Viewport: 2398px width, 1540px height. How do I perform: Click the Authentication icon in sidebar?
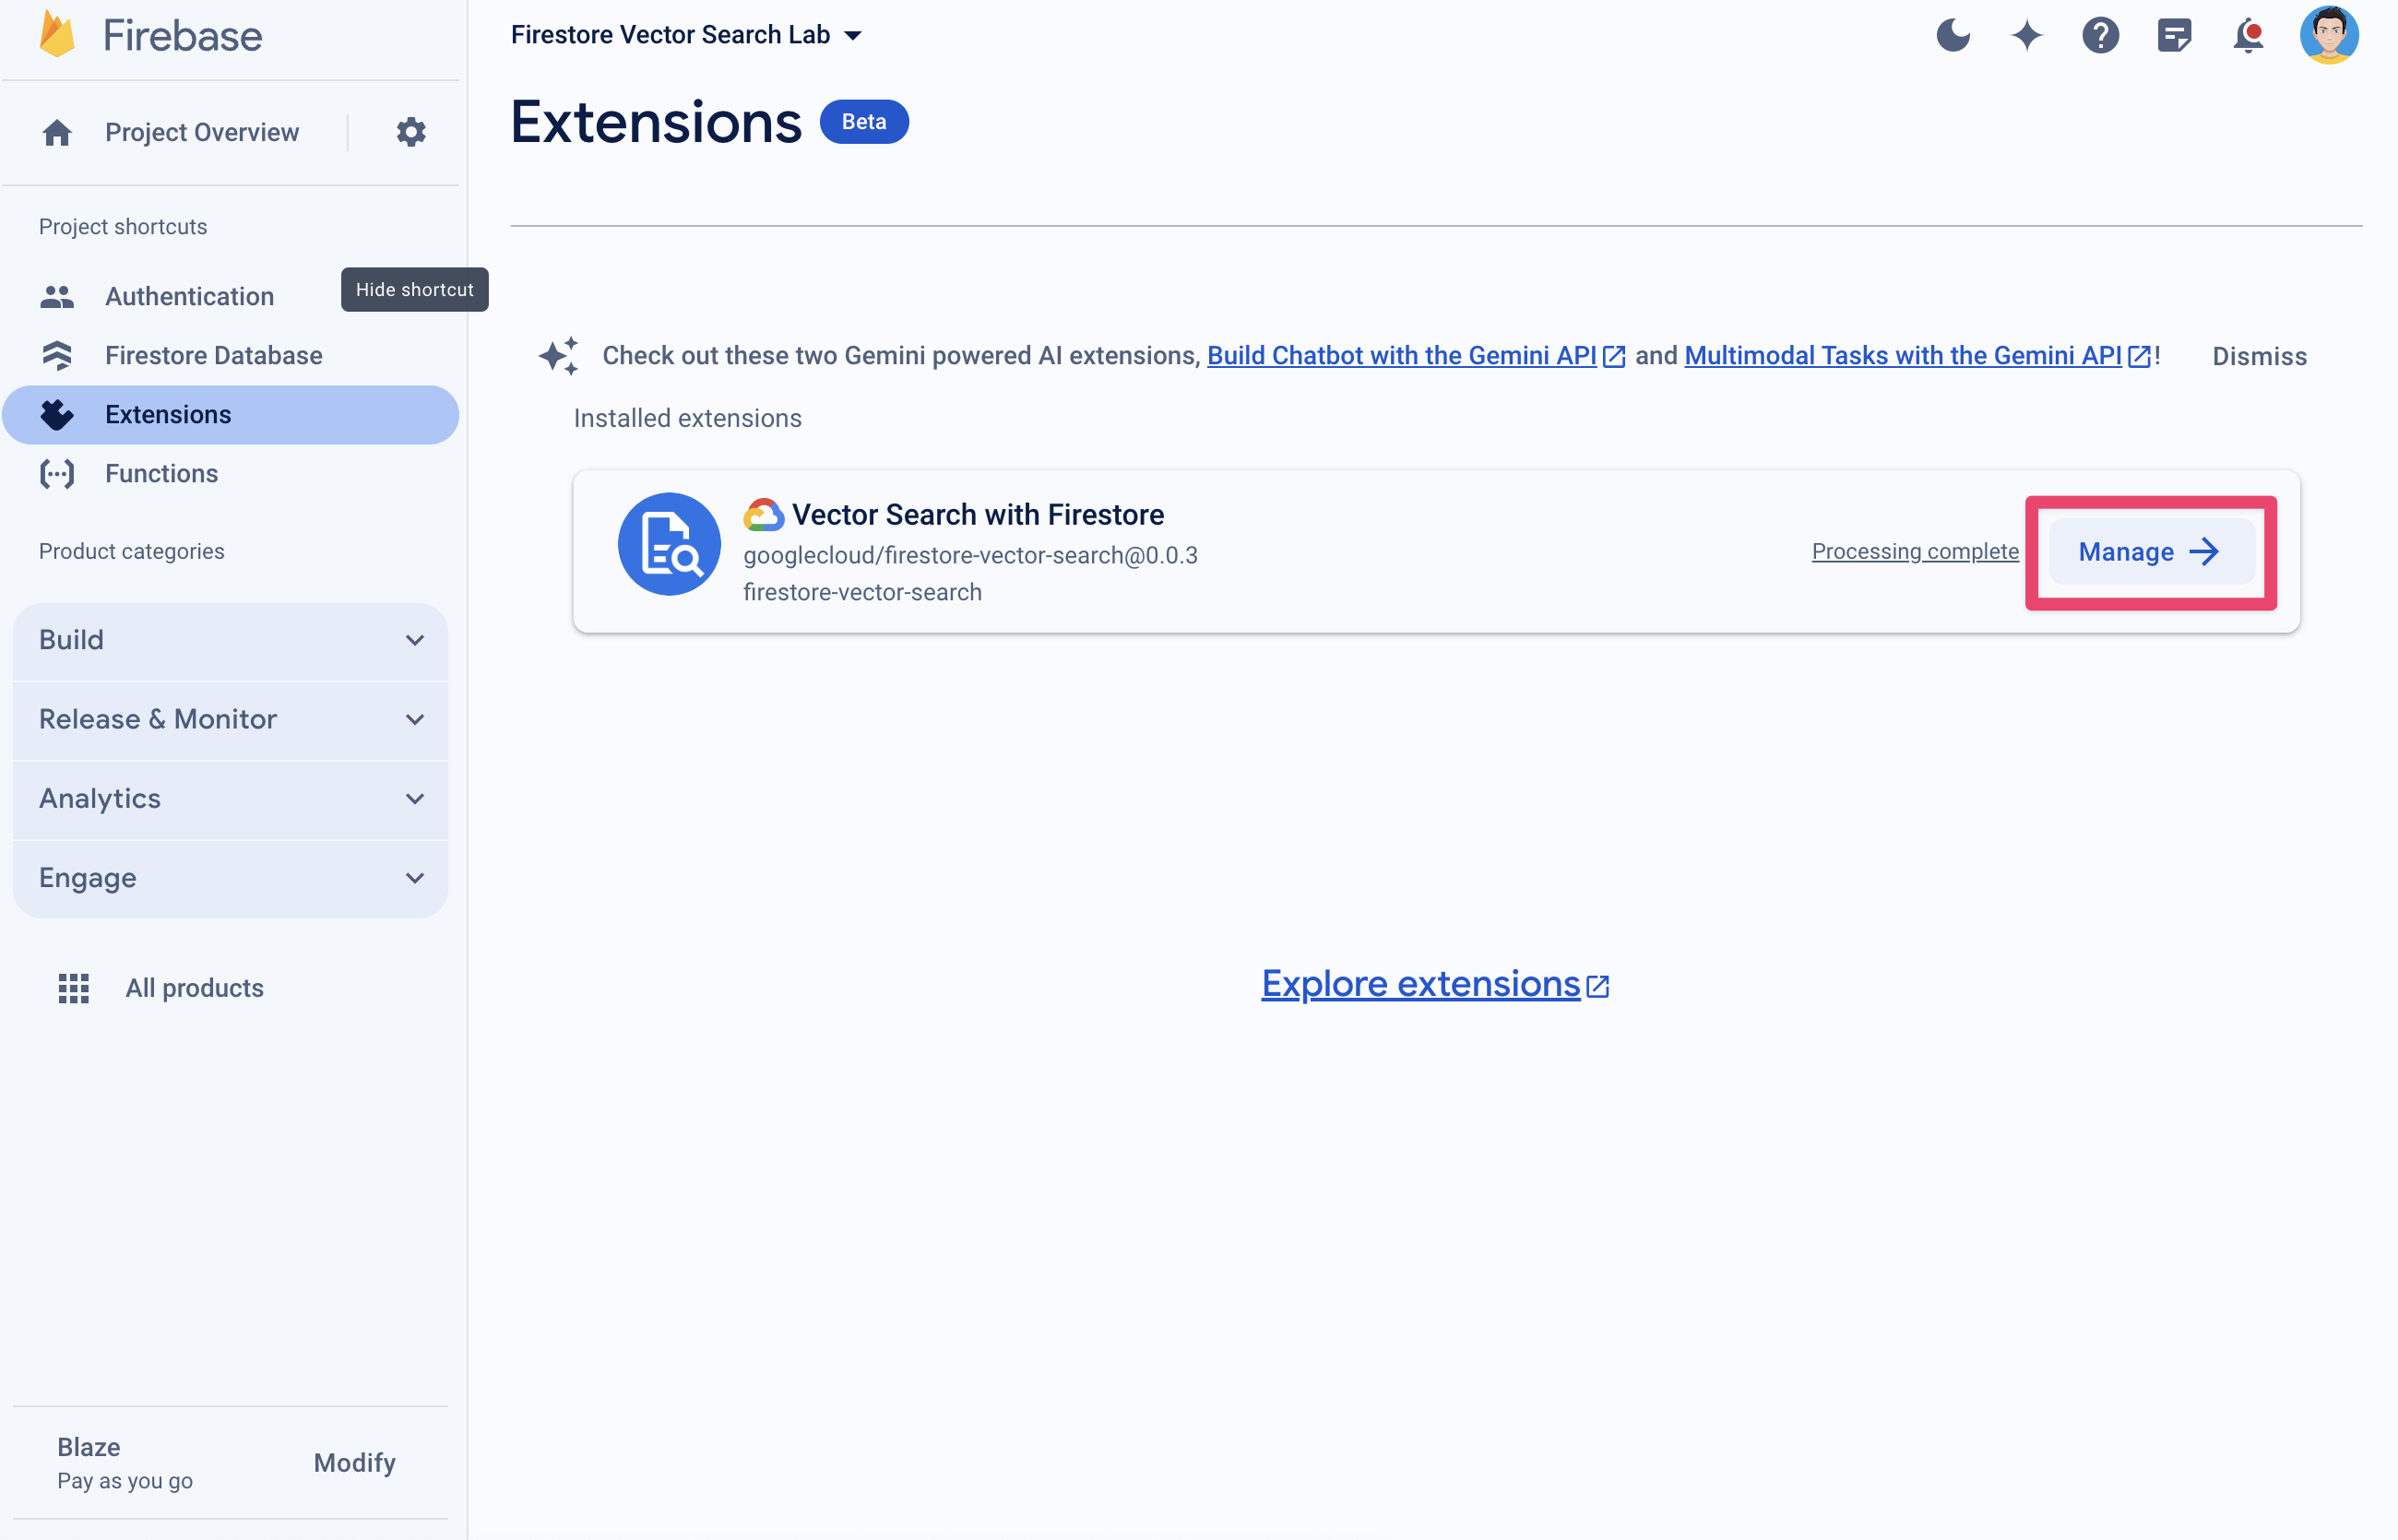click(58, 295)
